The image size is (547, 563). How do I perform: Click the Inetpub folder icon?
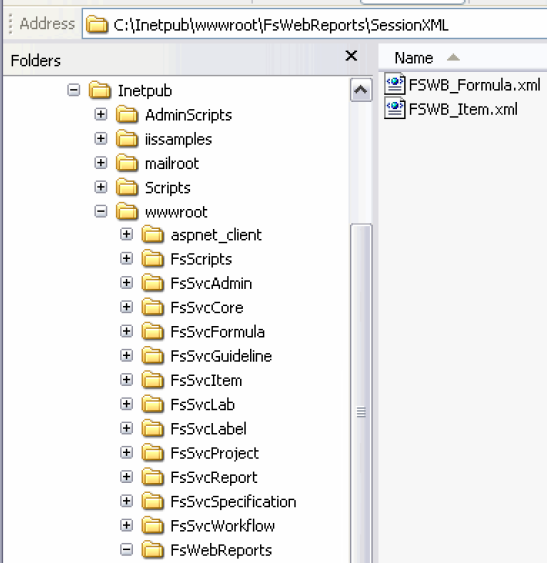(99, 90)
